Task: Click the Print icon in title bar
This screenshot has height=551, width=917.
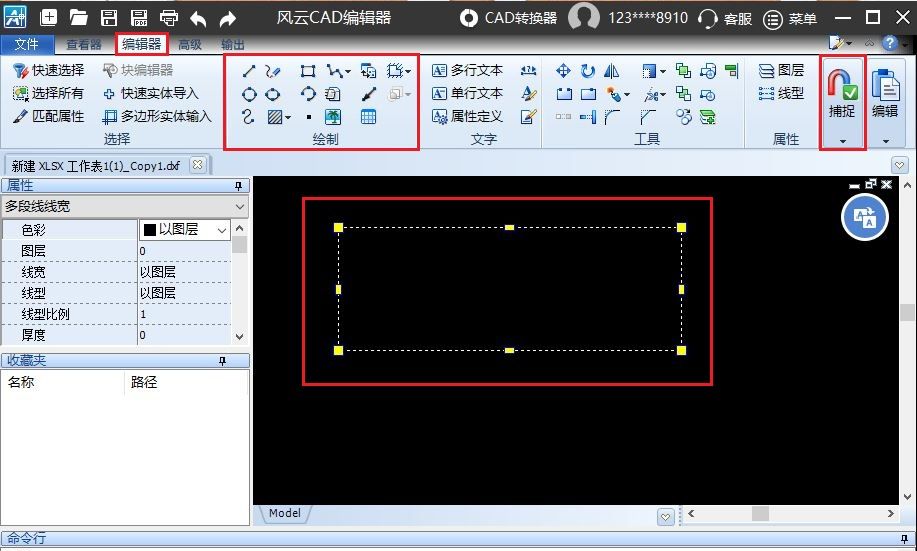Action: [169, 18]
